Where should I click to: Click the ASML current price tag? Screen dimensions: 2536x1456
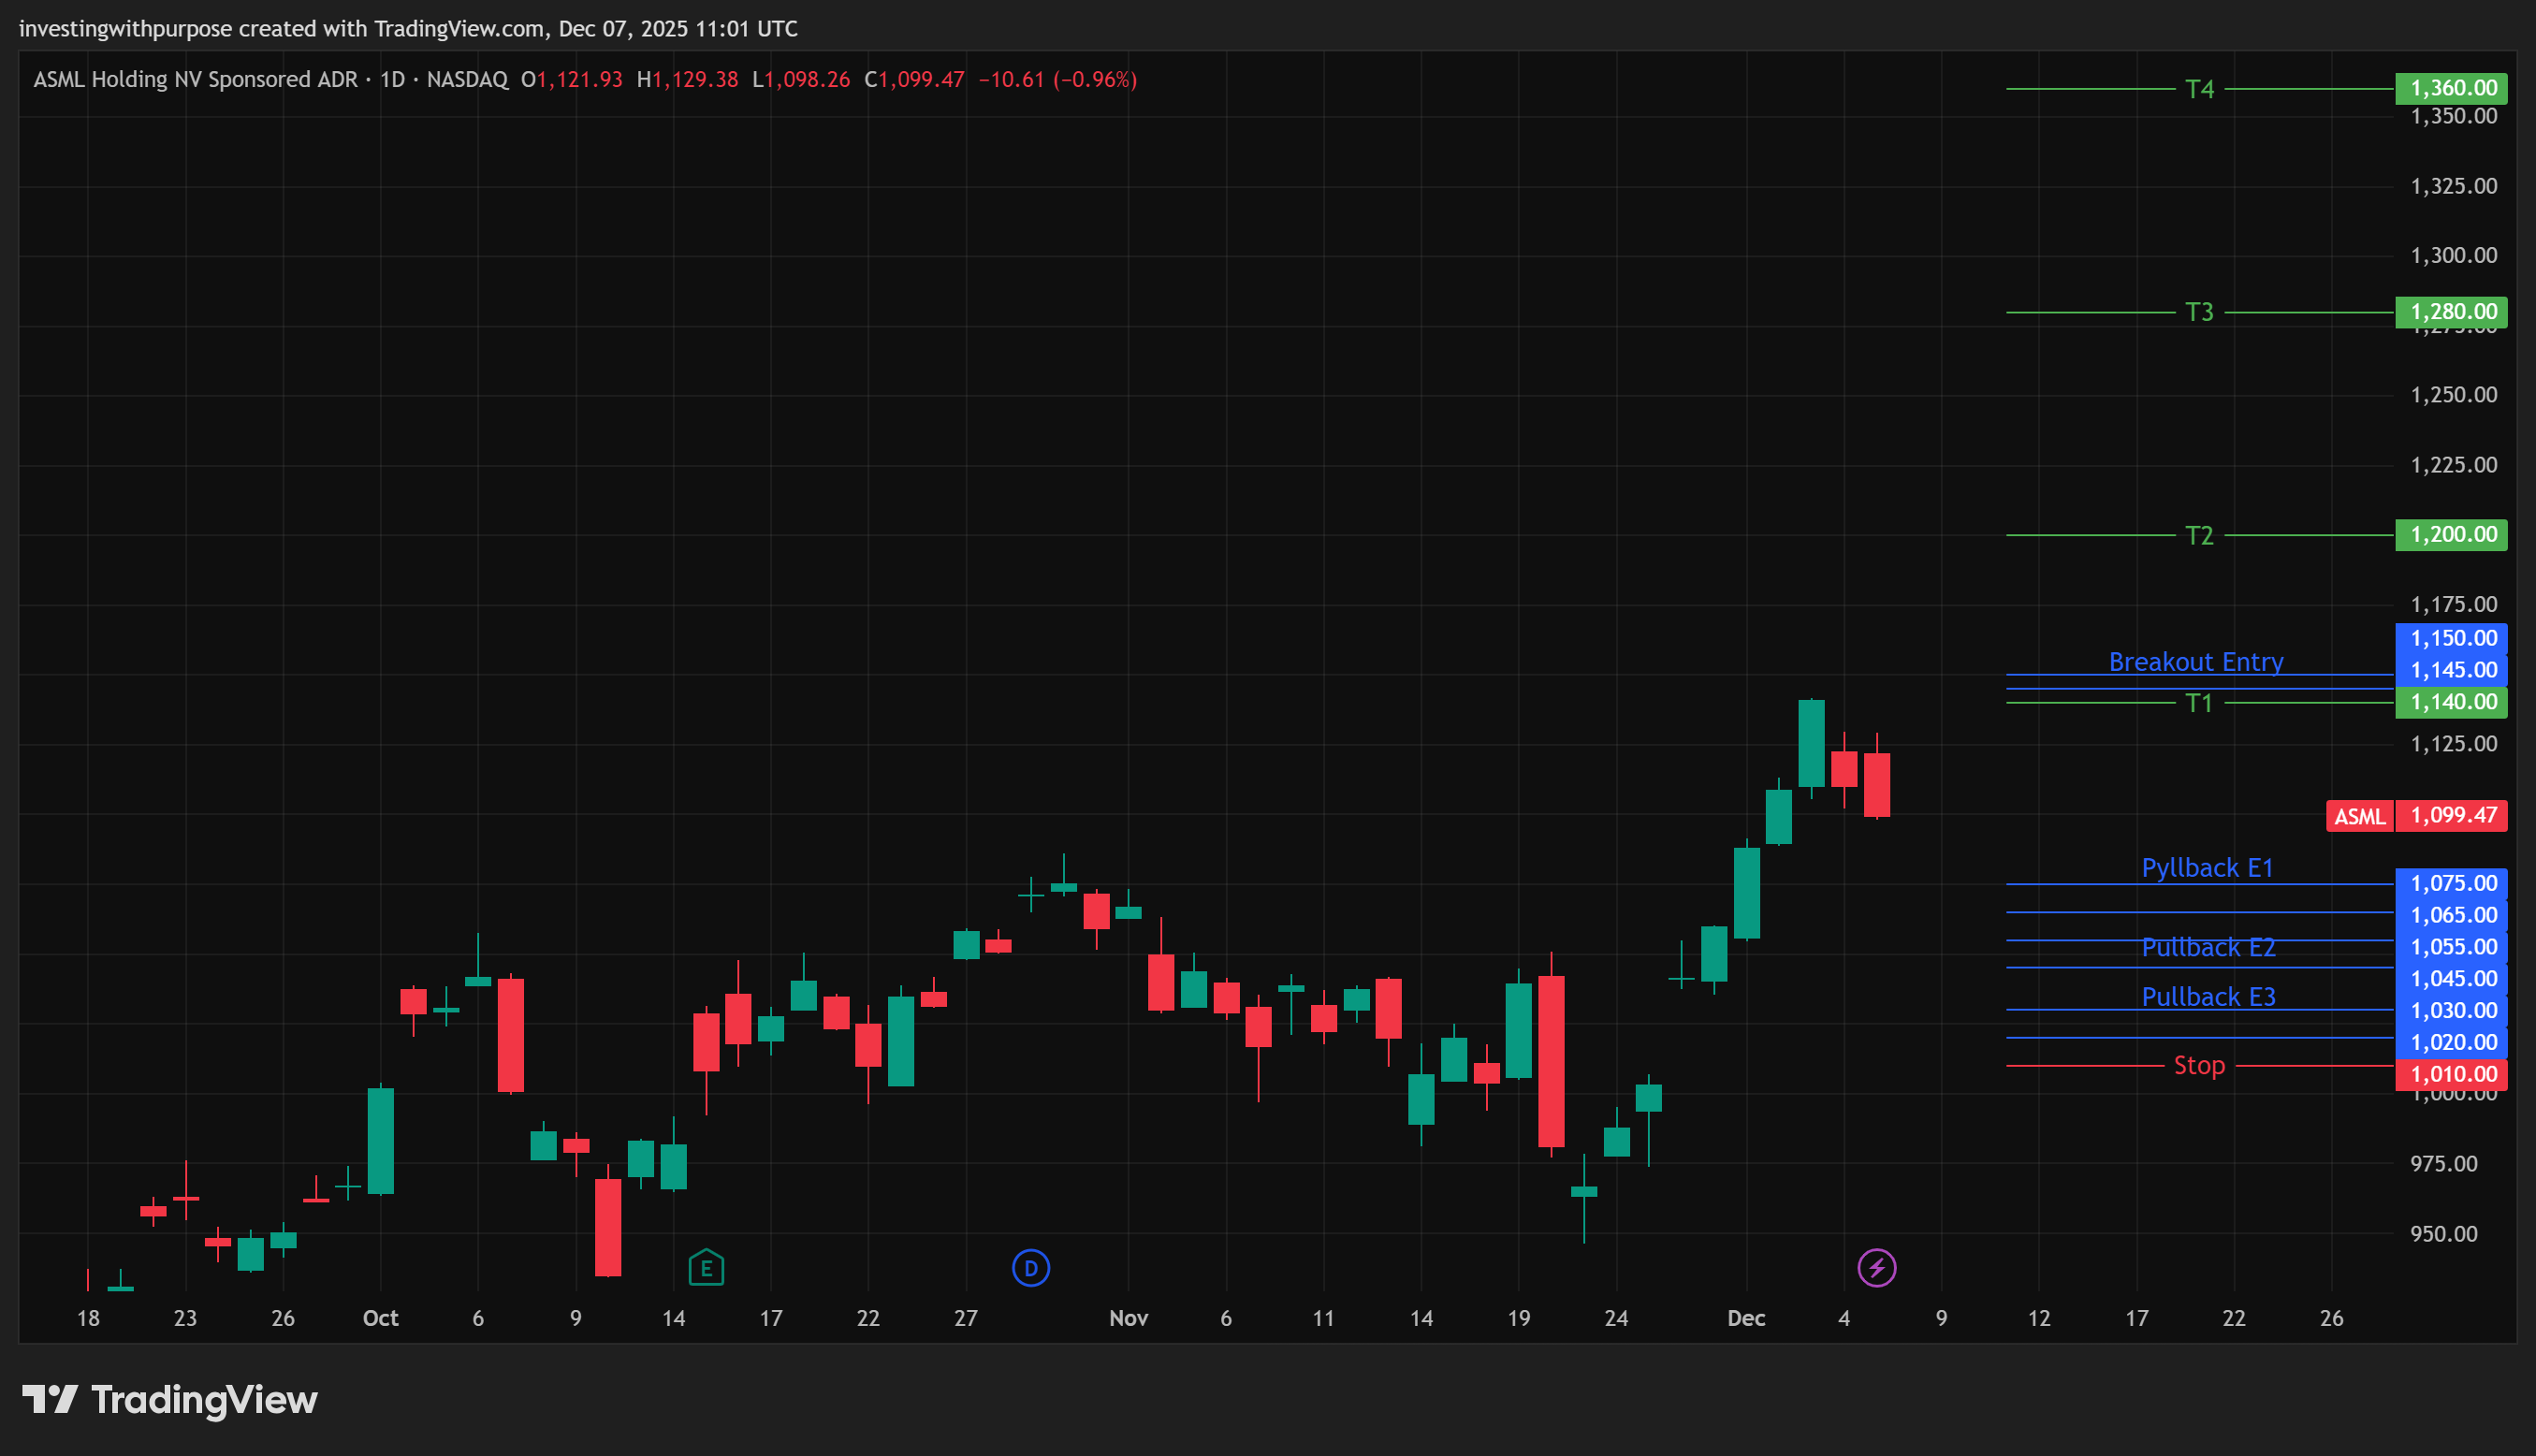coord(2359,816)
